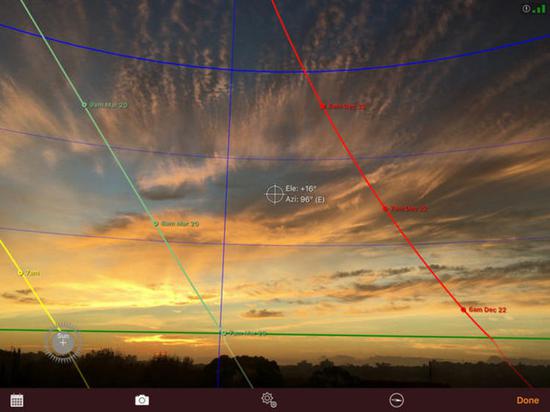Tap the circular alert icon beside the signal bars
550x412 pixels.
pyautogui.click(x=526, y=9)
